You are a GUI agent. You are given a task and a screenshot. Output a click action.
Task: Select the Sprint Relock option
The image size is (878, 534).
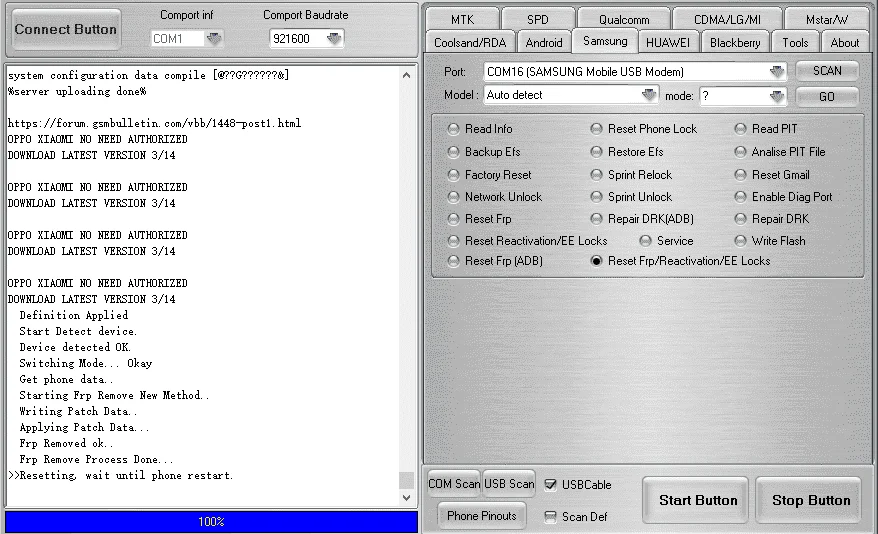point(632,175)
